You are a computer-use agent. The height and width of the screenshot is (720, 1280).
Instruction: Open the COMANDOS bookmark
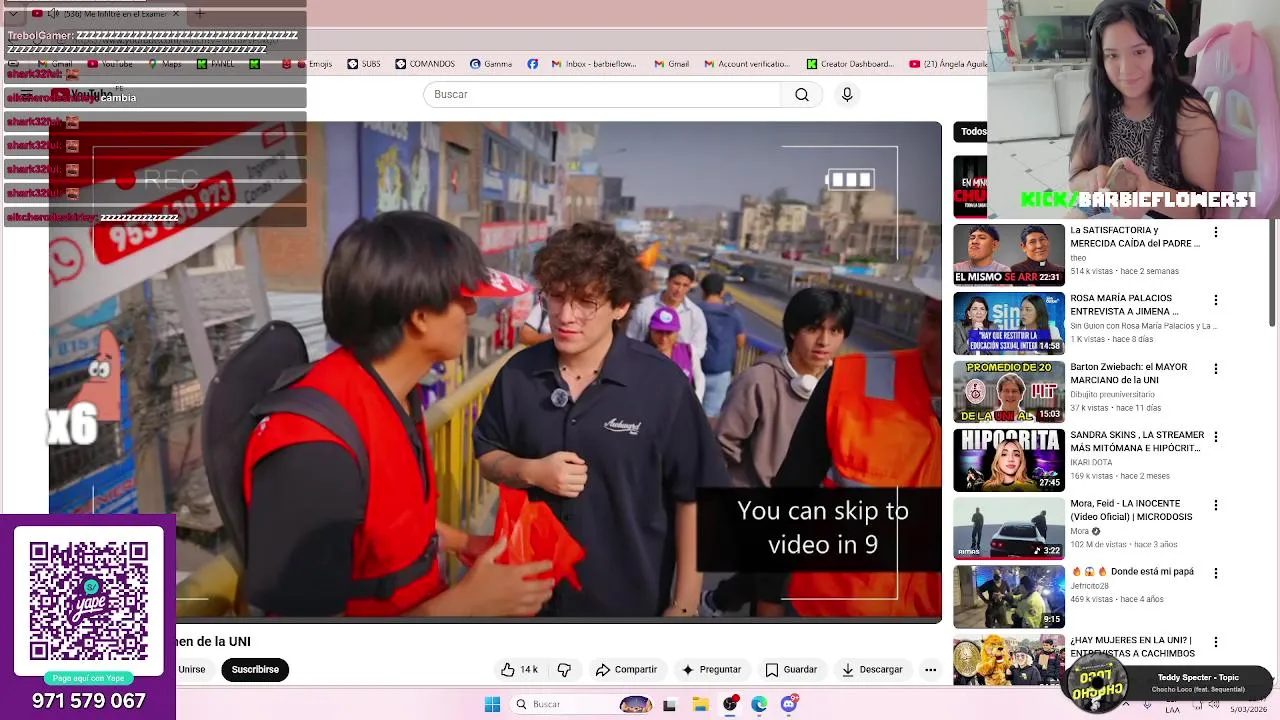tap(425, 64)
